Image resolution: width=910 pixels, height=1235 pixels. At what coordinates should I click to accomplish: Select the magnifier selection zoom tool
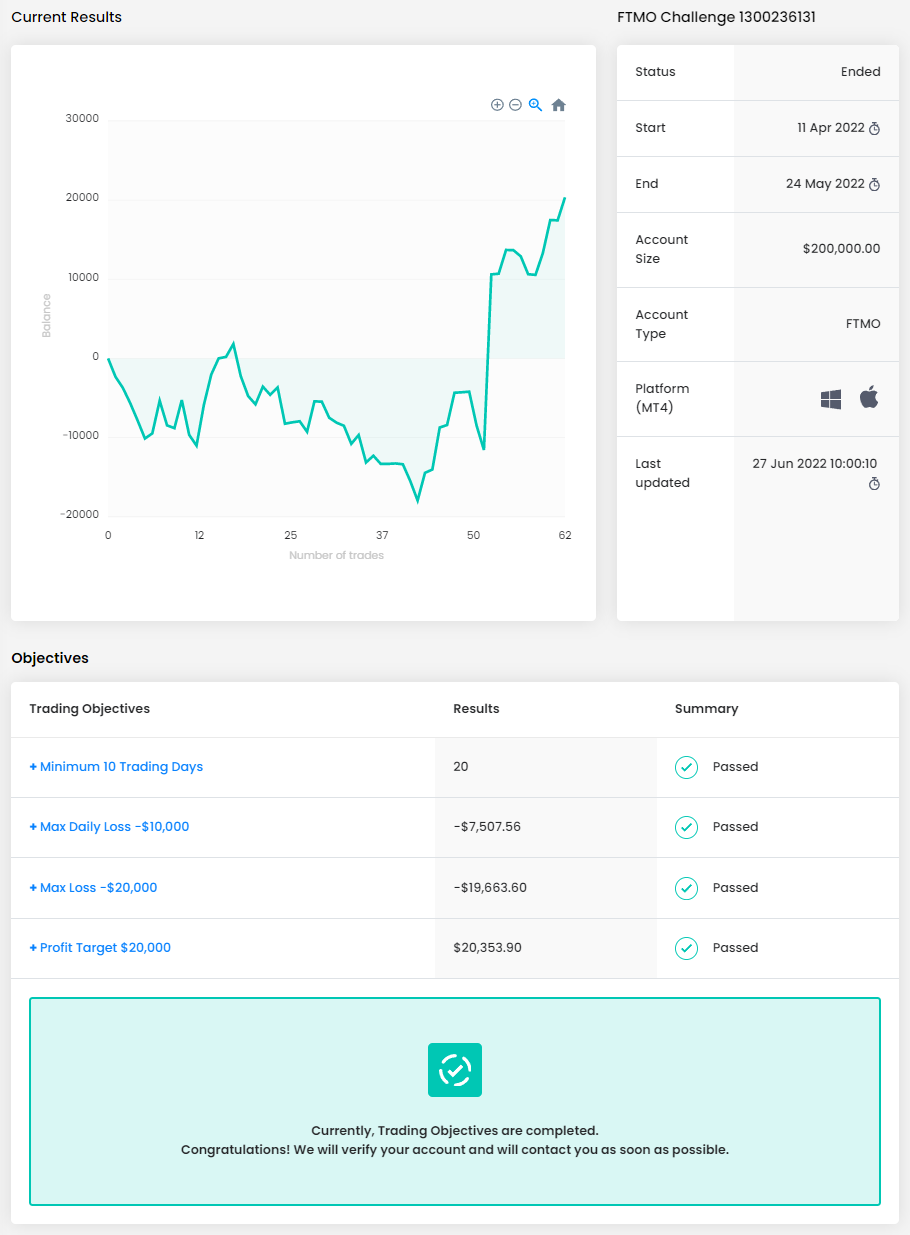[535, 105]
